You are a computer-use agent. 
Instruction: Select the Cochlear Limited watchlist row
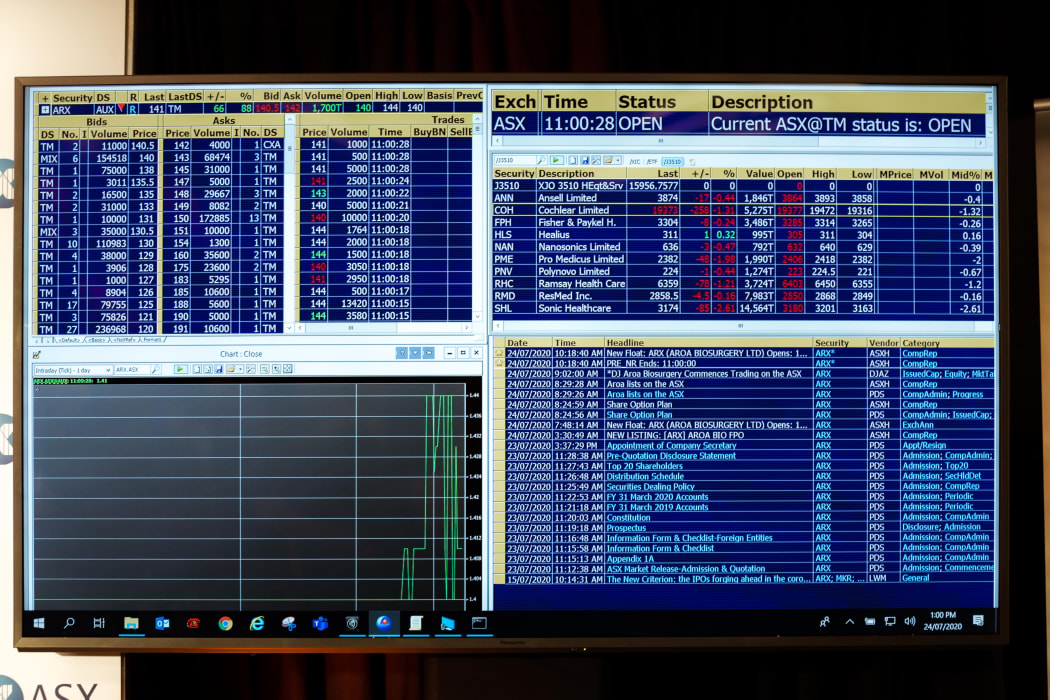(x=743, y=210)
